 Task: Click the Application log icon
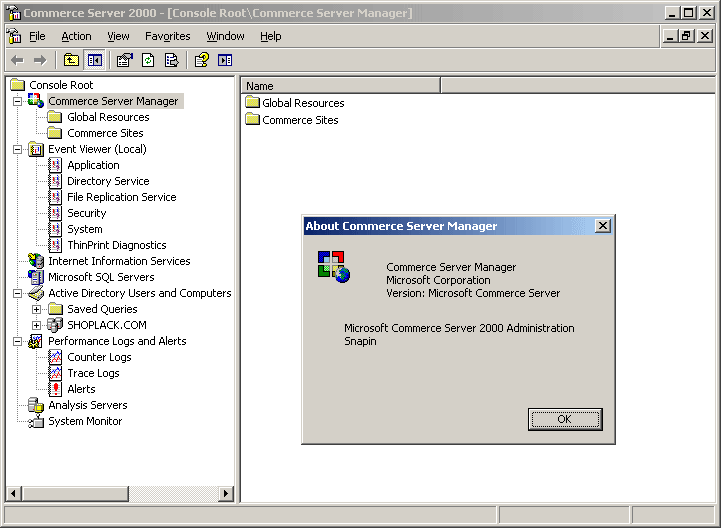[x=55, y=165]
